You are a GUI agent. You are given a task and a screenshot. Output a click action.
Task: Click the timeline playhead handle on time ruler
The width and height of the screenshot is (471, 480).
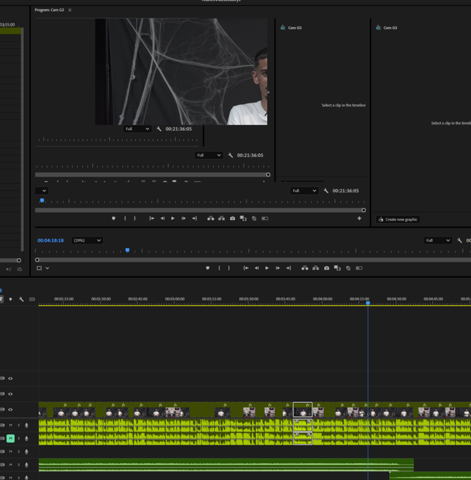368,303
